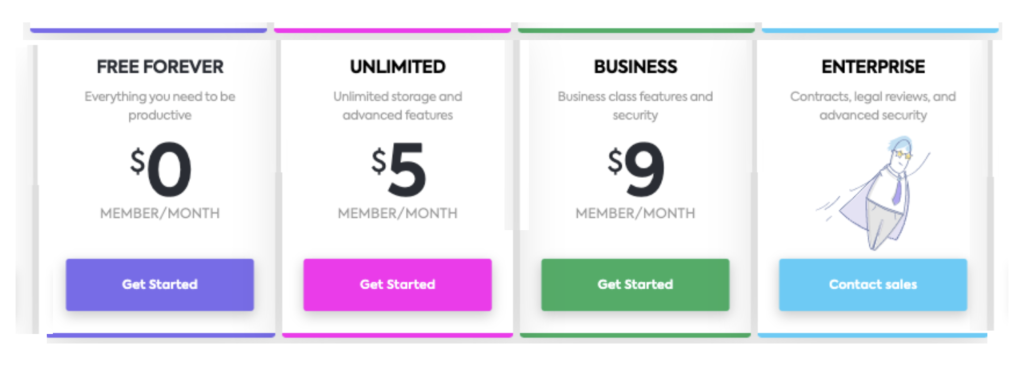The width and height of the screenshot is (1024, 372).
Task: Click 'Contracts, legal reviews, and advanced security' text
Action: coord(873,106)
